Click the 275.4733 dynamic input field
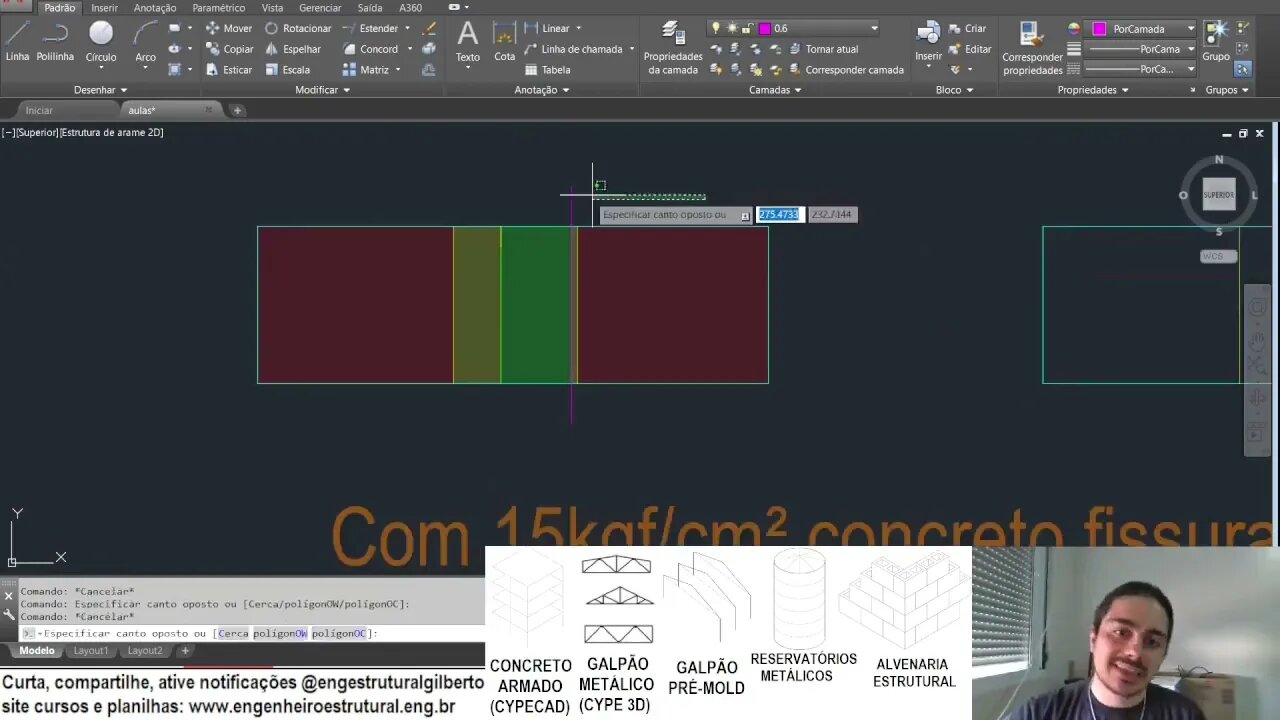This screenshot has width=1280, height=720. coord(779,214)
